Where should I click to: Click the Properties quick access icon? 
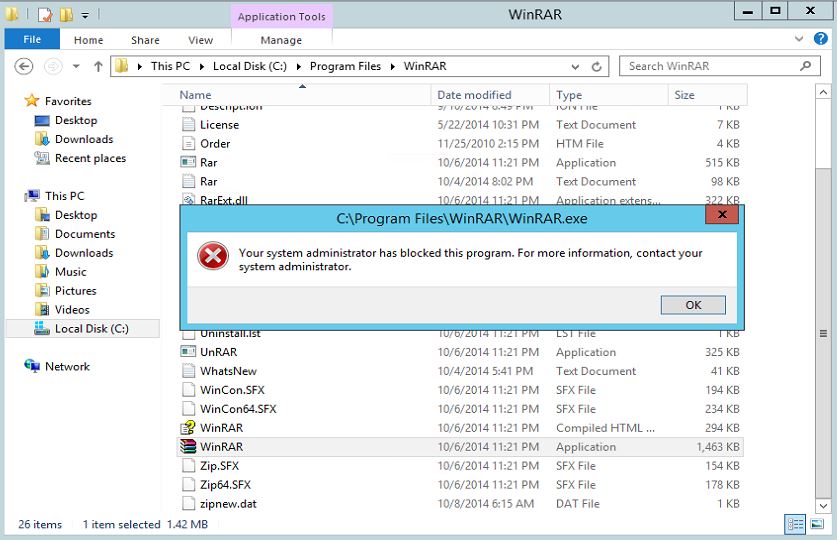45,14
